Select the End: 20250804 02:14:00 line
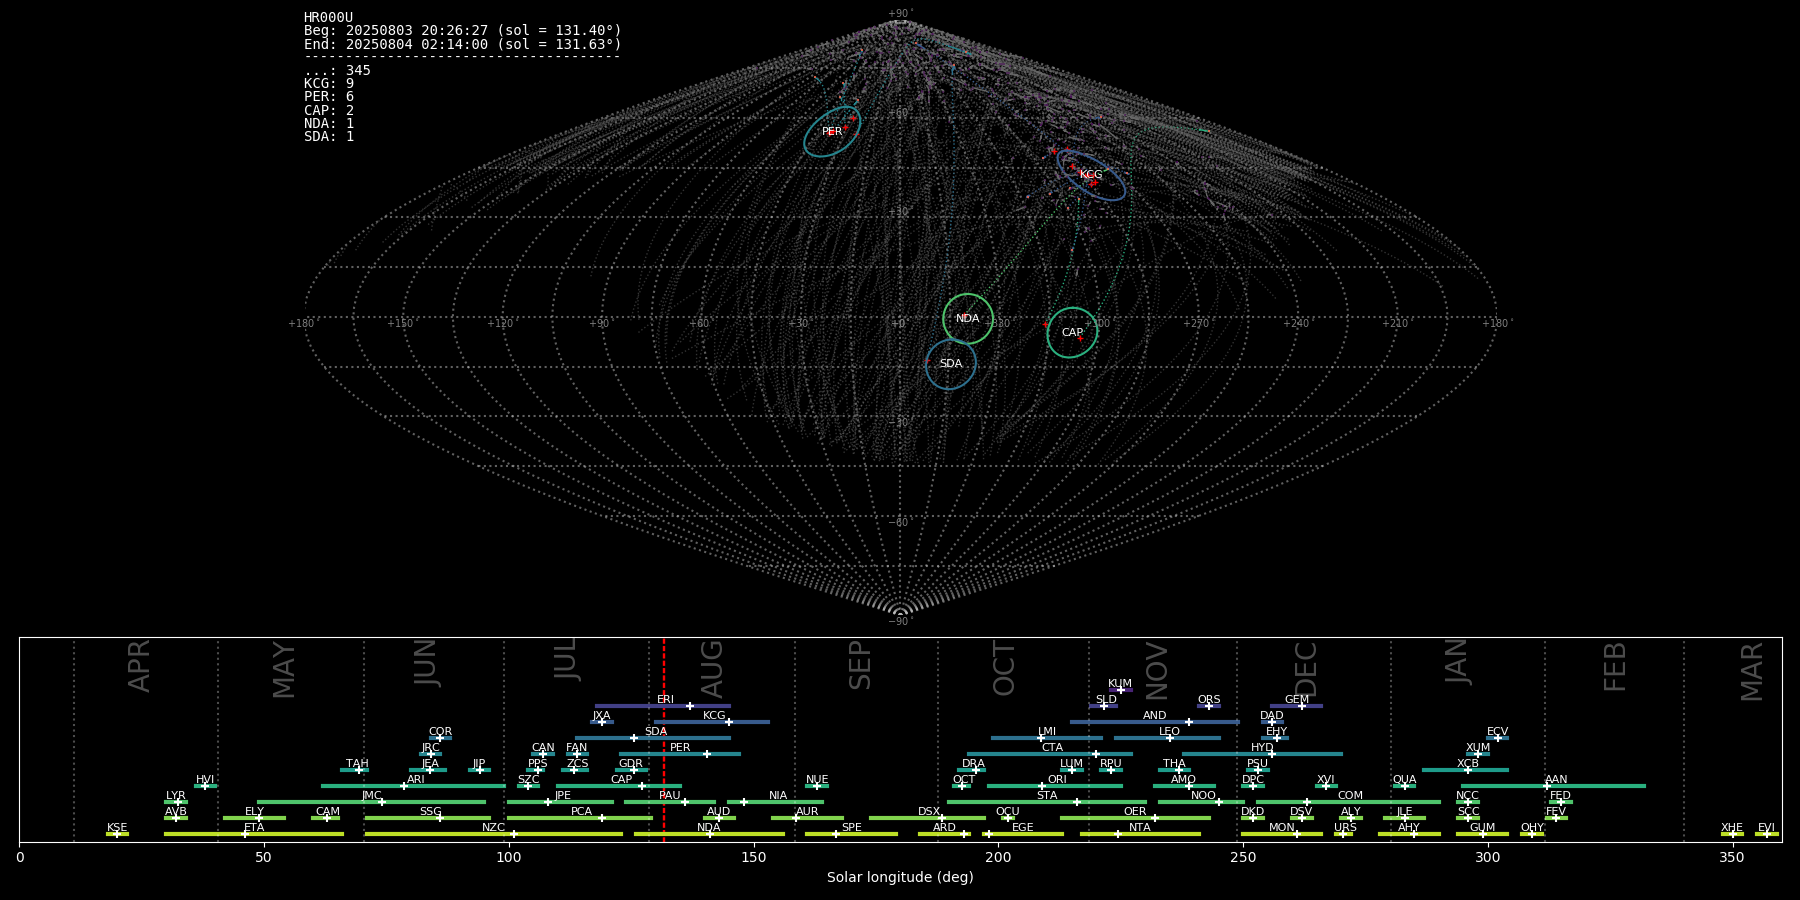This screenshot has height=900, width=1800. [463, 44]
